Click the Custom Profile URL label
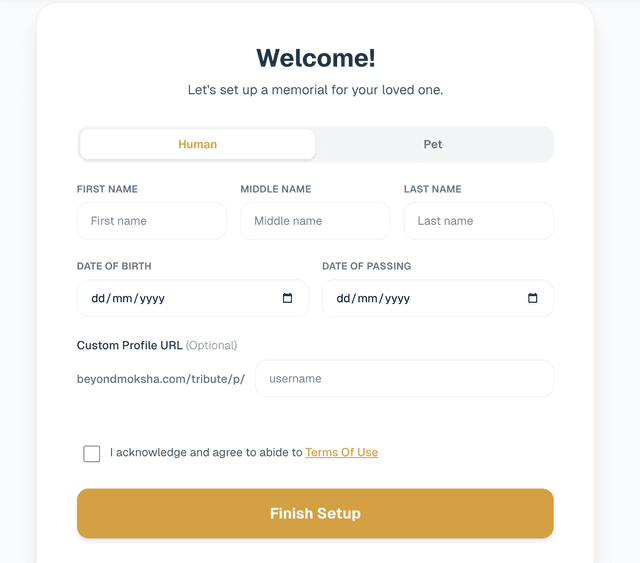The image size is (640, 563). pos(130,345)
